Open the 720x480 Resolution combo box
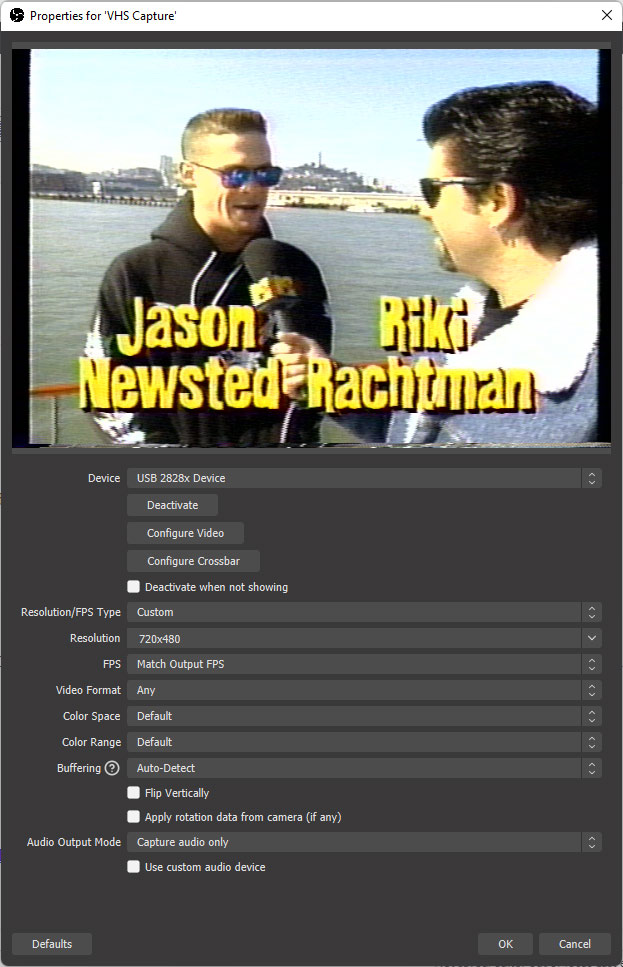623x967 pixels. (x=364, y=638)
